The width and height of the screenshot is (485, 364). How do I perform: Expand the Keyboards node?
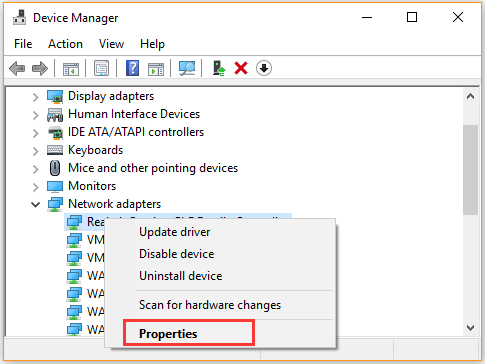[35, 151]
